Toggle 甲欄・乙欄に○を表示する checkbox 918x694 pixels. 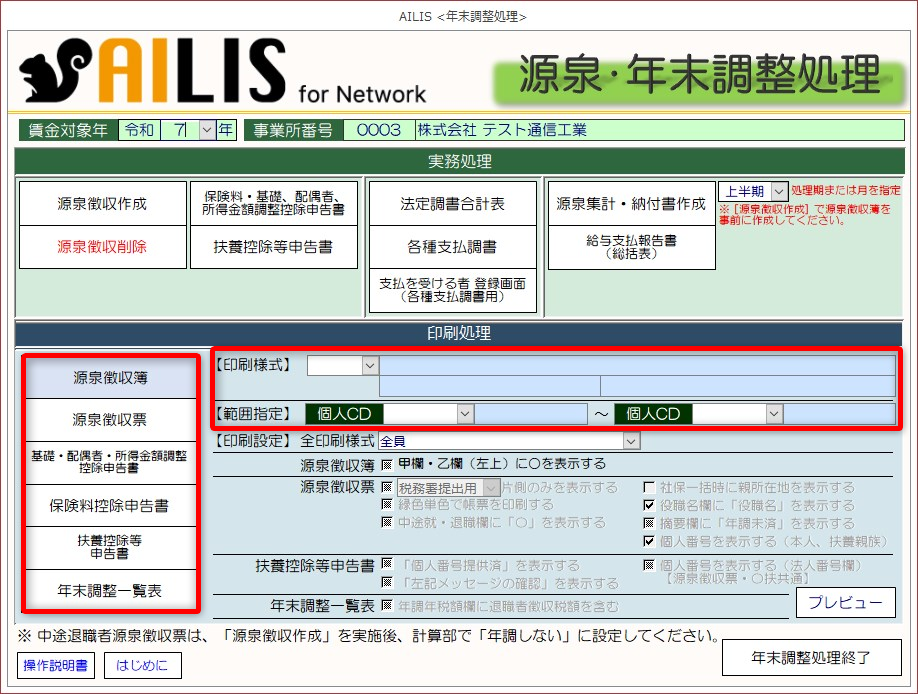pos(387,464)
